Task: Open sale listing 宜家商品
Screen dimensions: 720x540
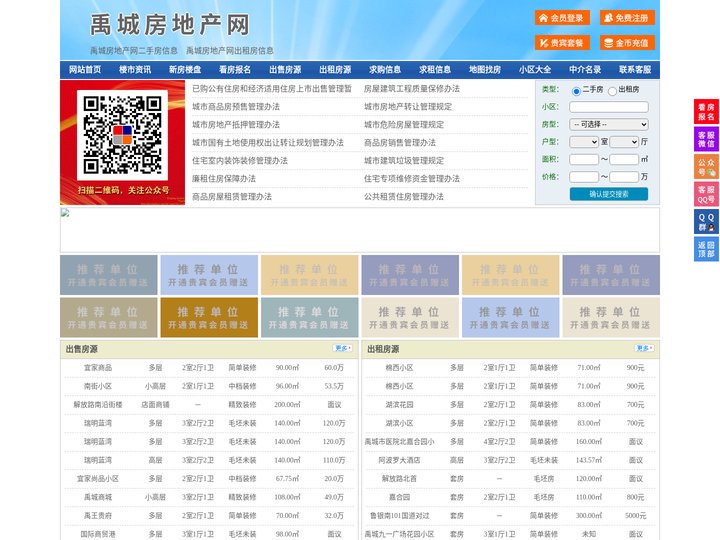Action: pos(98,368)
